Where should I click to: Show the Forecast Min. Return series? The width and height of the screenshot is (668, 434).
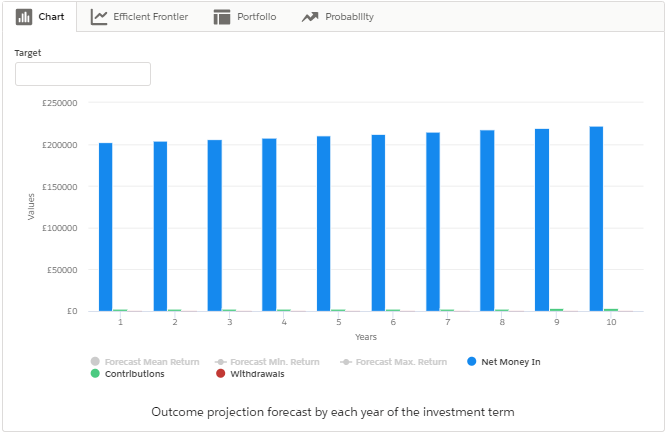point(267,362)
